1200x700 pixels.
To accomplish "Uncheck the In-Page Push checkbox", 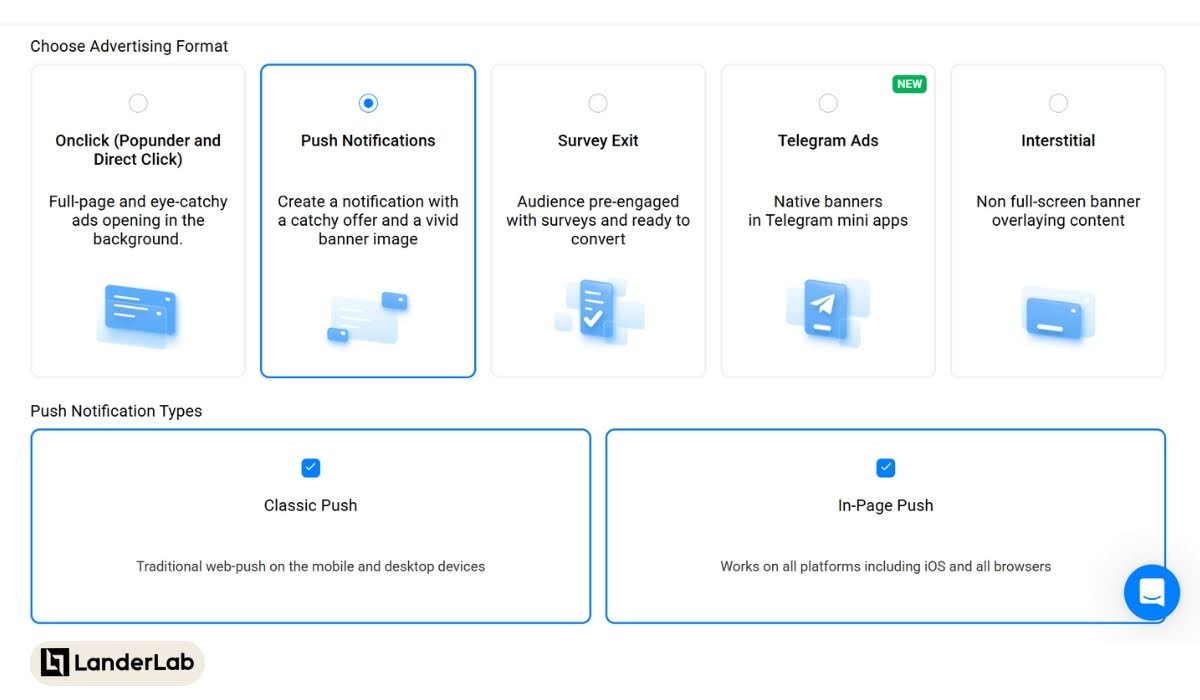I will (x=886, y=467).
